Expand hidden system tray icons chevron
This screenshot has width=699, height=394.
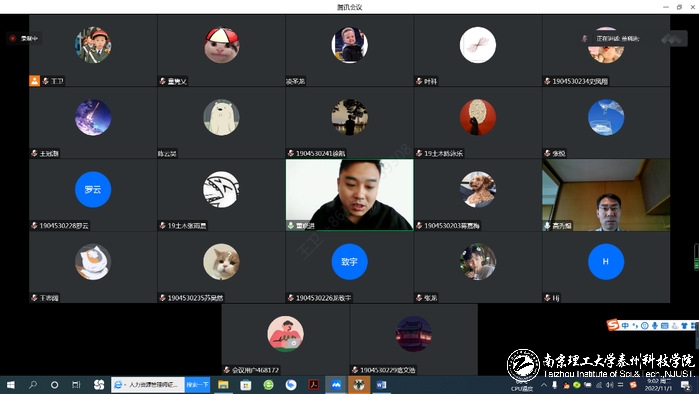544,385
